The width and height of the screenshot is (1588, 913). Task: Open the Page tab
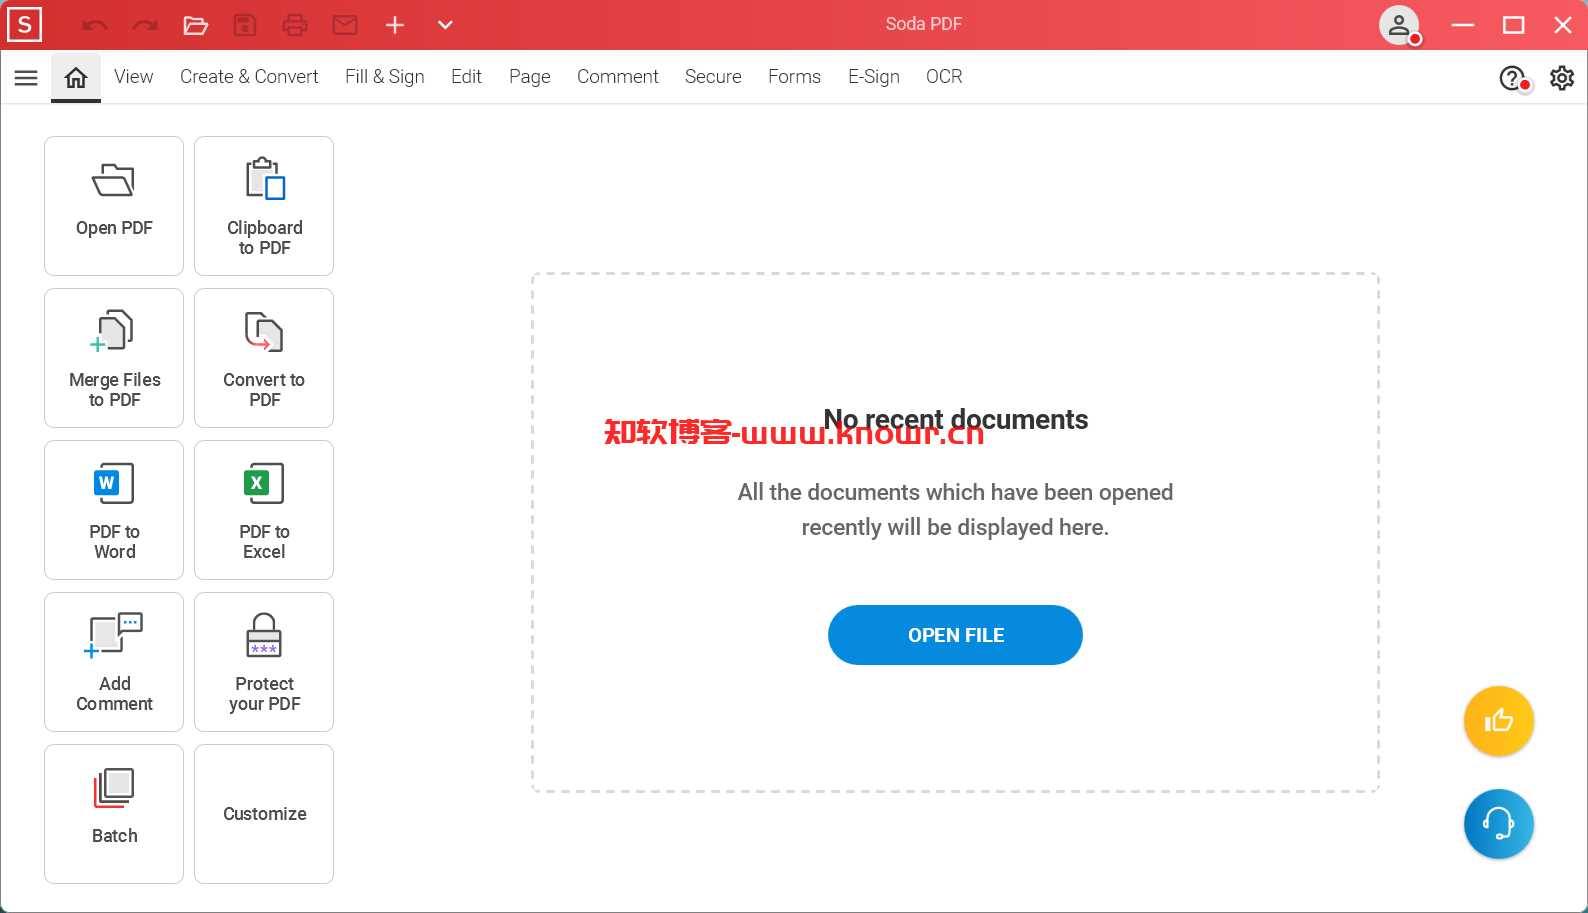tap(529, 77)
